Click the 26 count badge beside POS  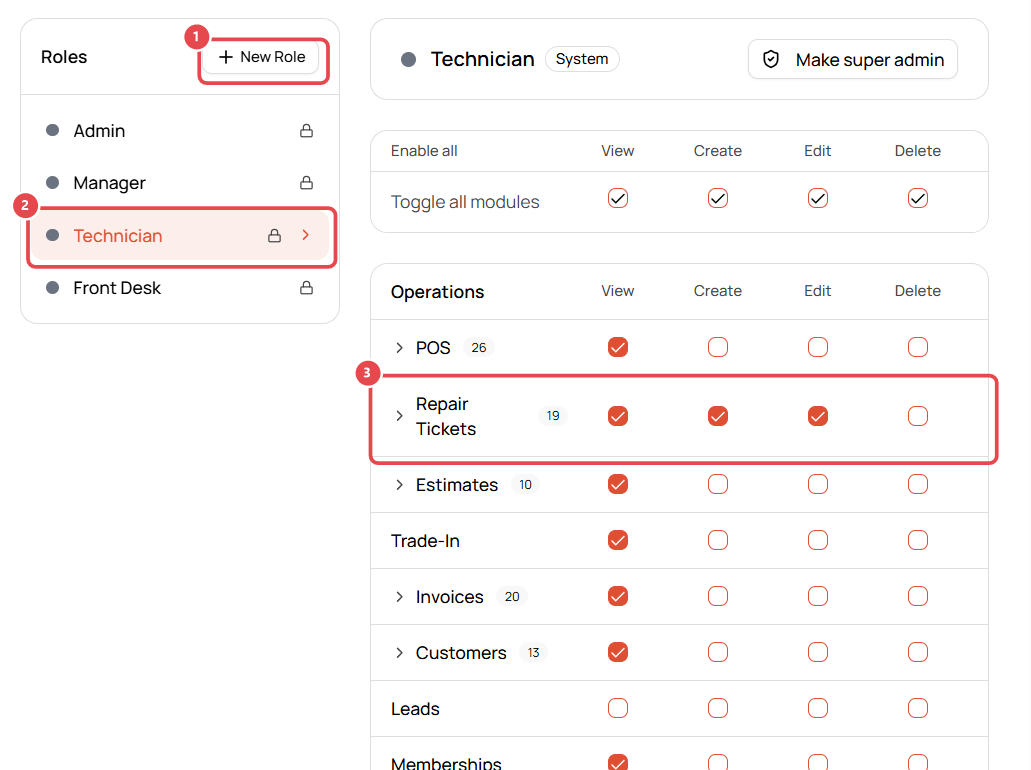click(x=479, y=348)
